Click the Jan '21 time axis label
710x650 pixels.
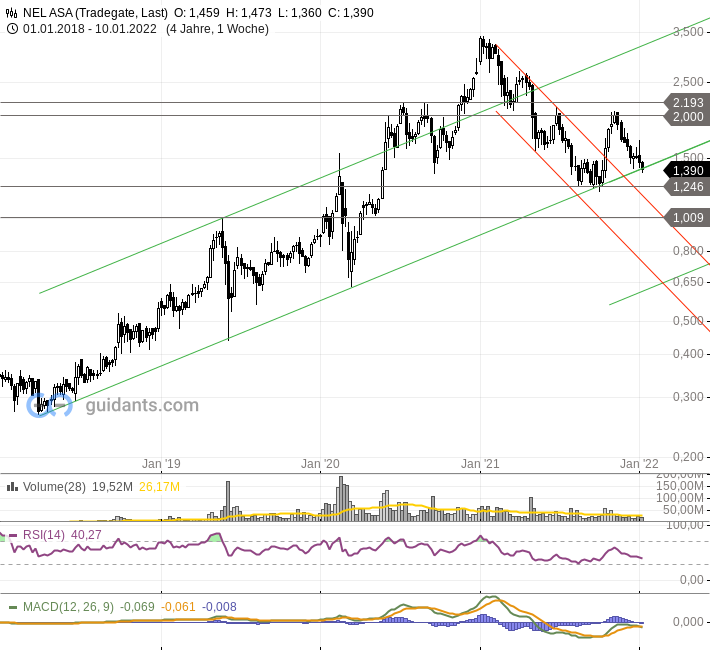click(480, 464)
